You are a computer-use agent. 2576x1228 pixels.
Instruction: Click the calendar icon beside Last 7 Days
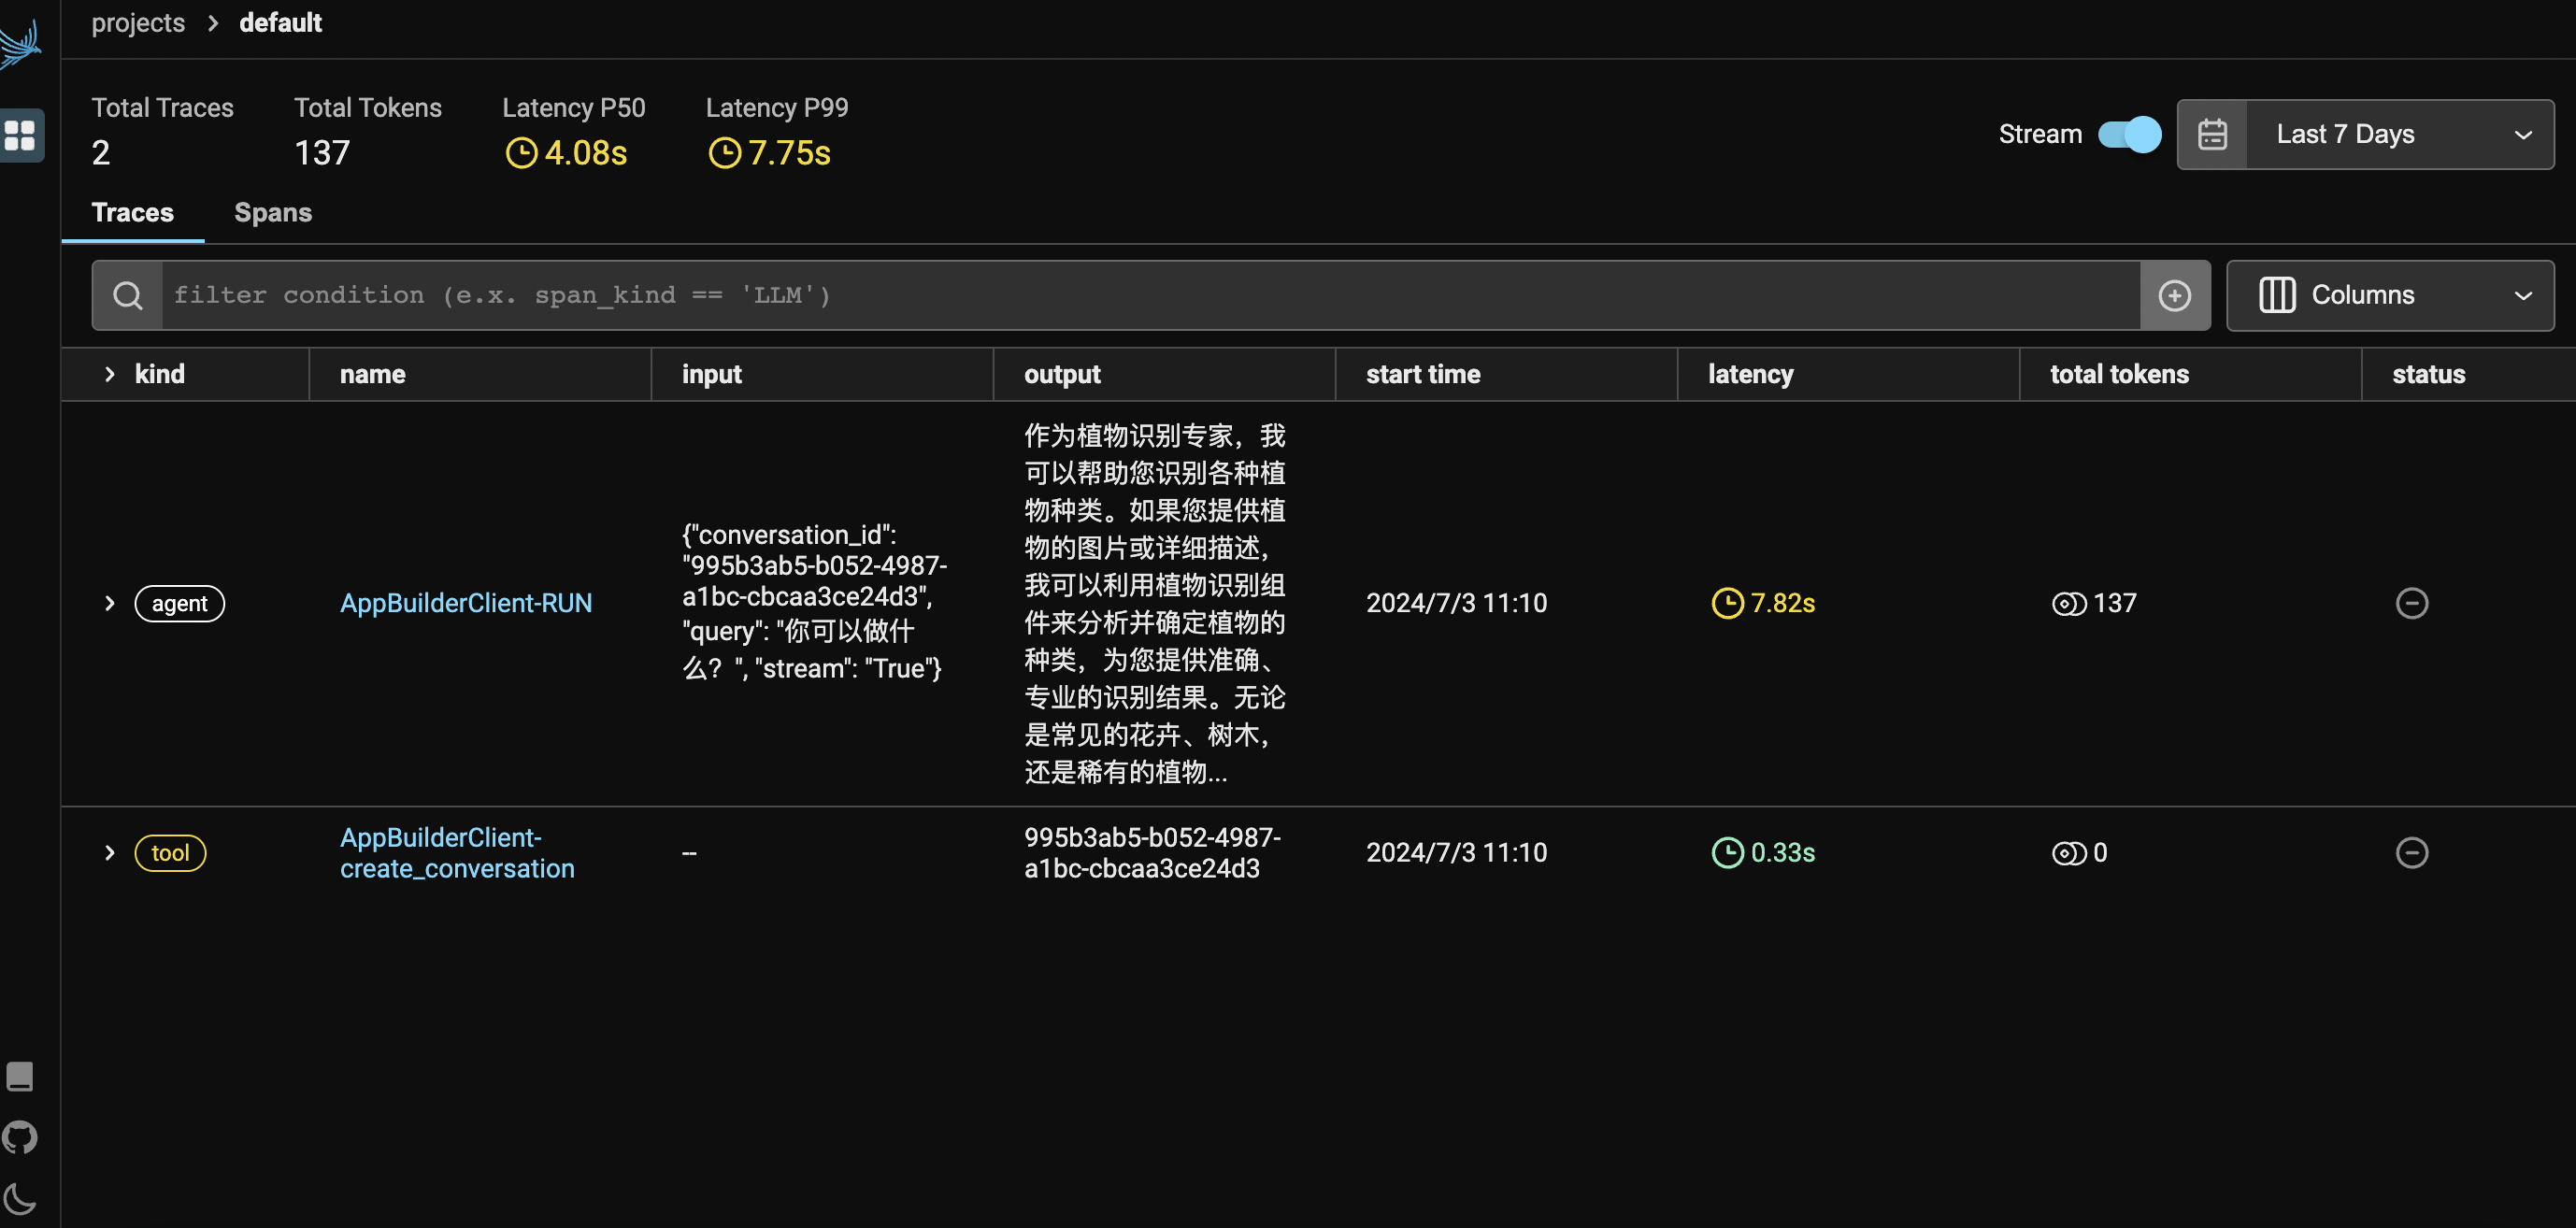(2212, 134)
